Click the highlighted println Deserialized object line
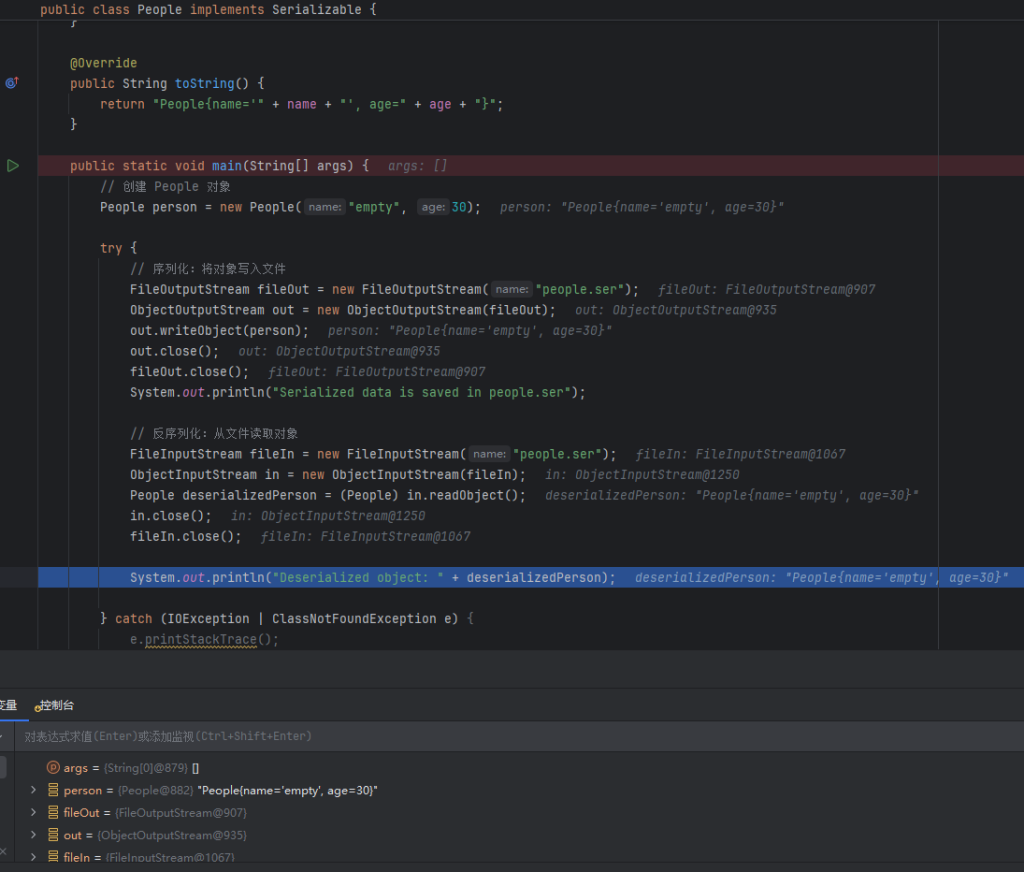 click(372, 577)
